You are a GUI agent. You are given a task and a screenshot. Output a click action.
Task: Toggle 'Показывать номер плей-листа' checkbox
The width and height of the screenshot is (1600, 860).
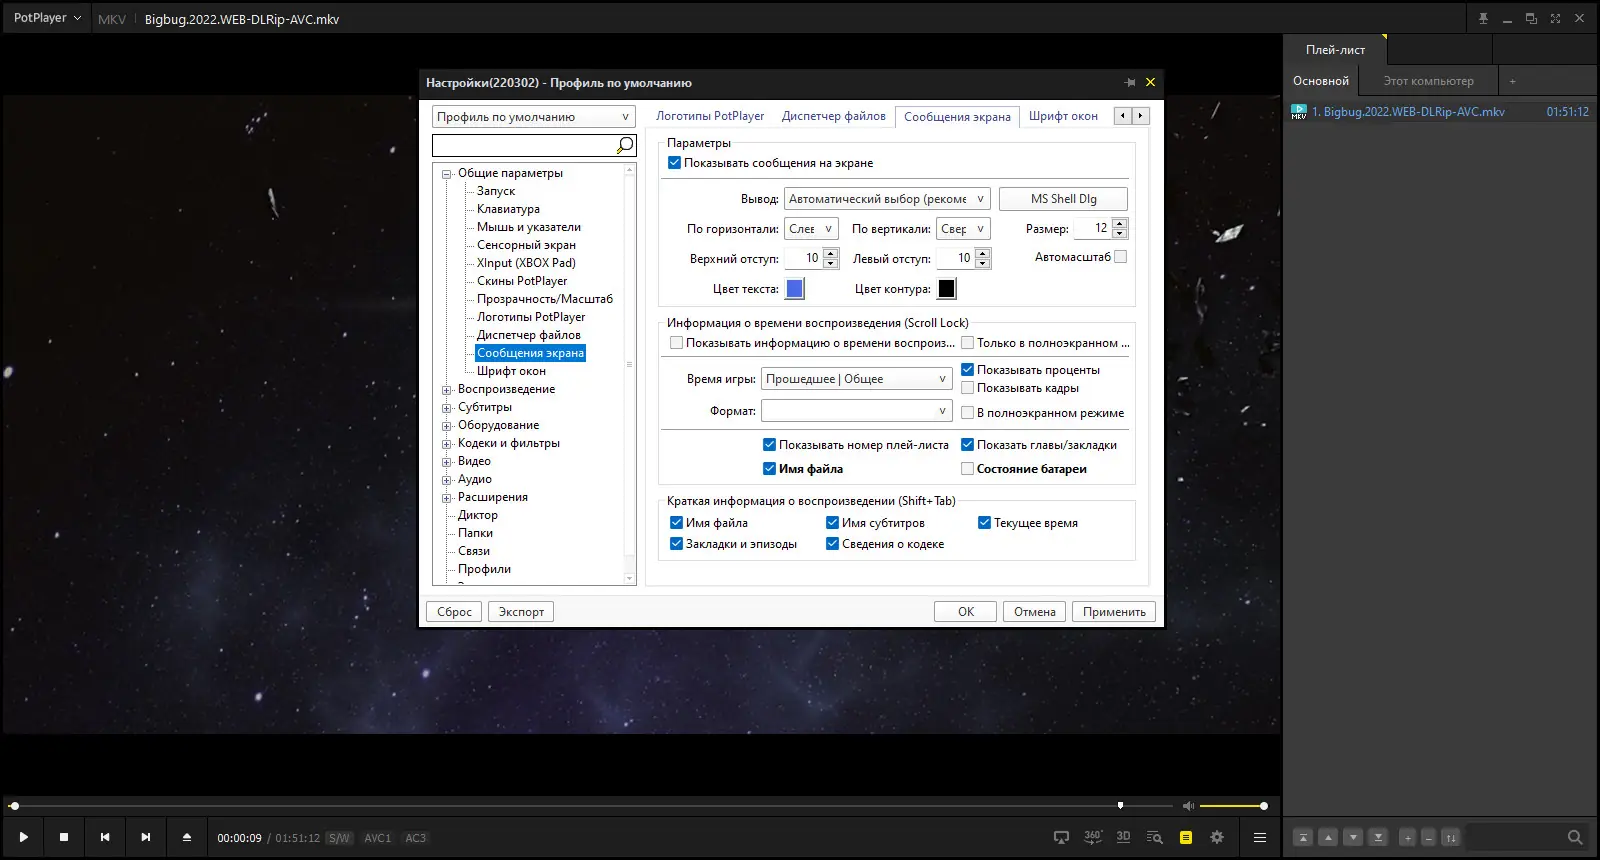tap(769, 445)
